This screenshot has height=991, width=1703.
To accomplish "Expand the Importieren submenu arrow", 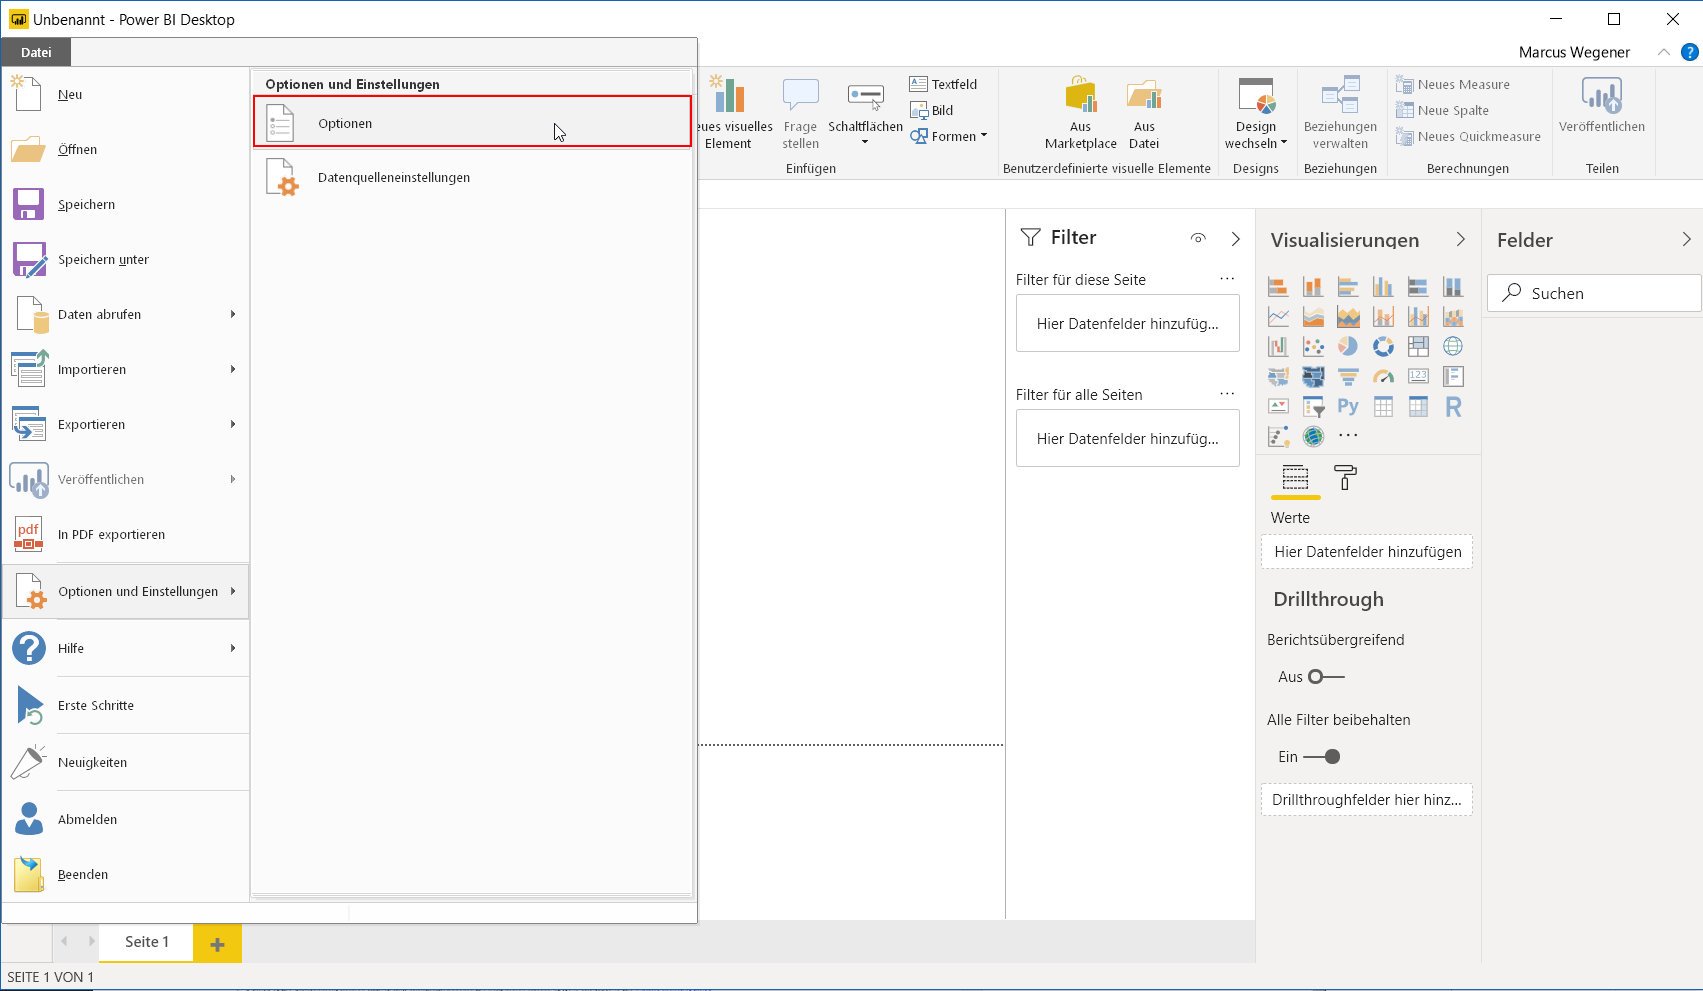I will (x=233, y=369).
